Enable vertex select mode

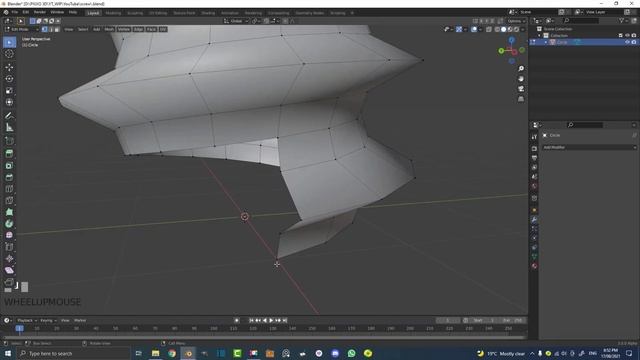44,29
